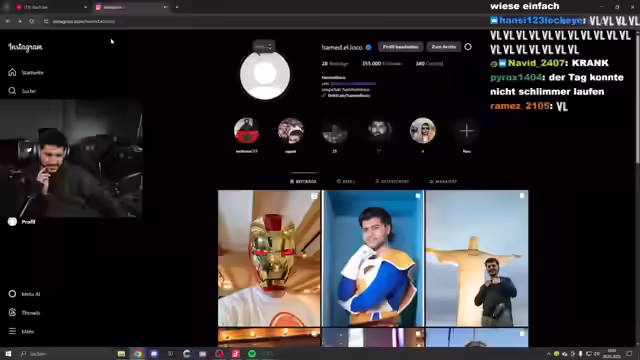640x360 pixels.
Task: Open the 28 Beiträge count
Action: pyautogui.click(x=335, y=64)
